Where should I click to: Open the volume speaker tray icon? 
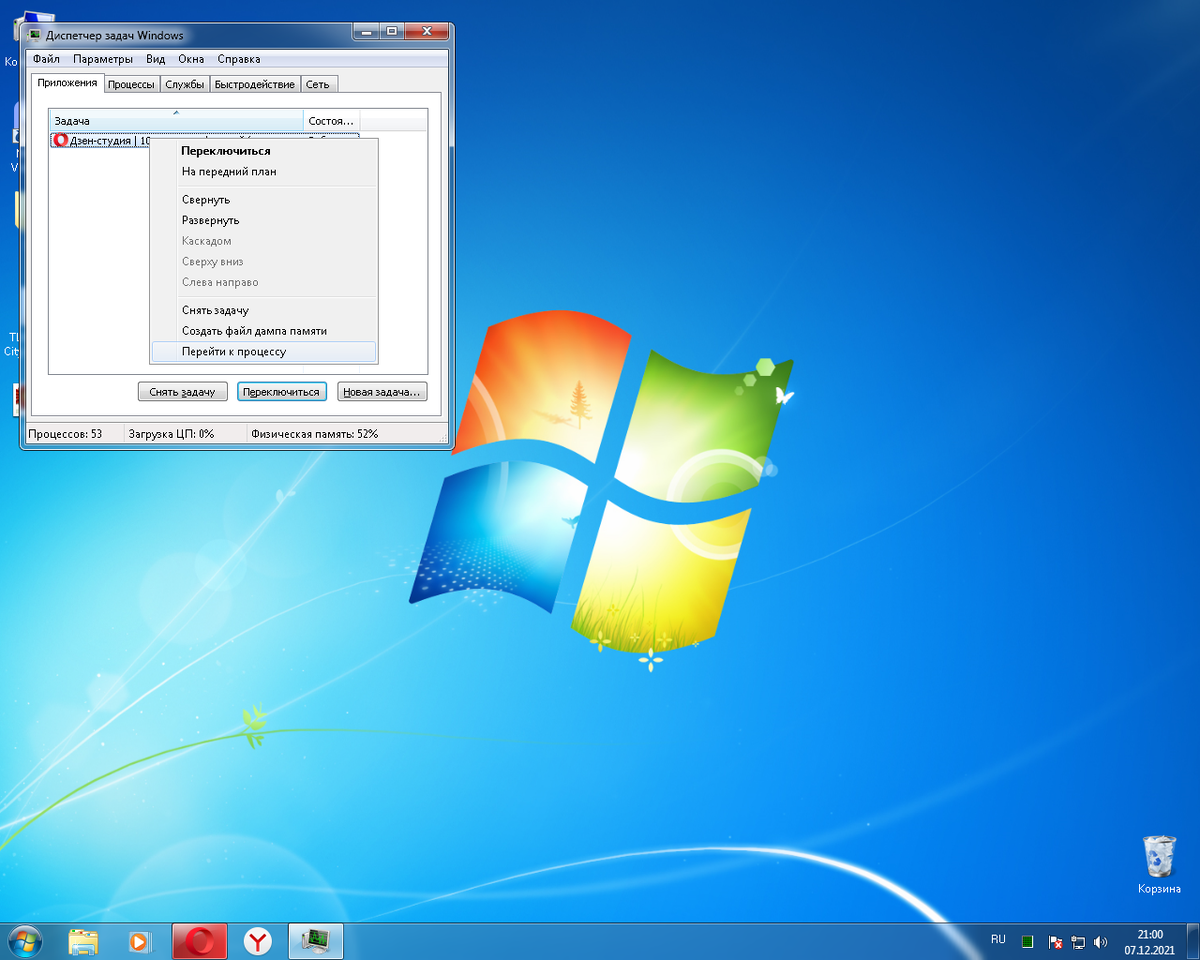1101,941
